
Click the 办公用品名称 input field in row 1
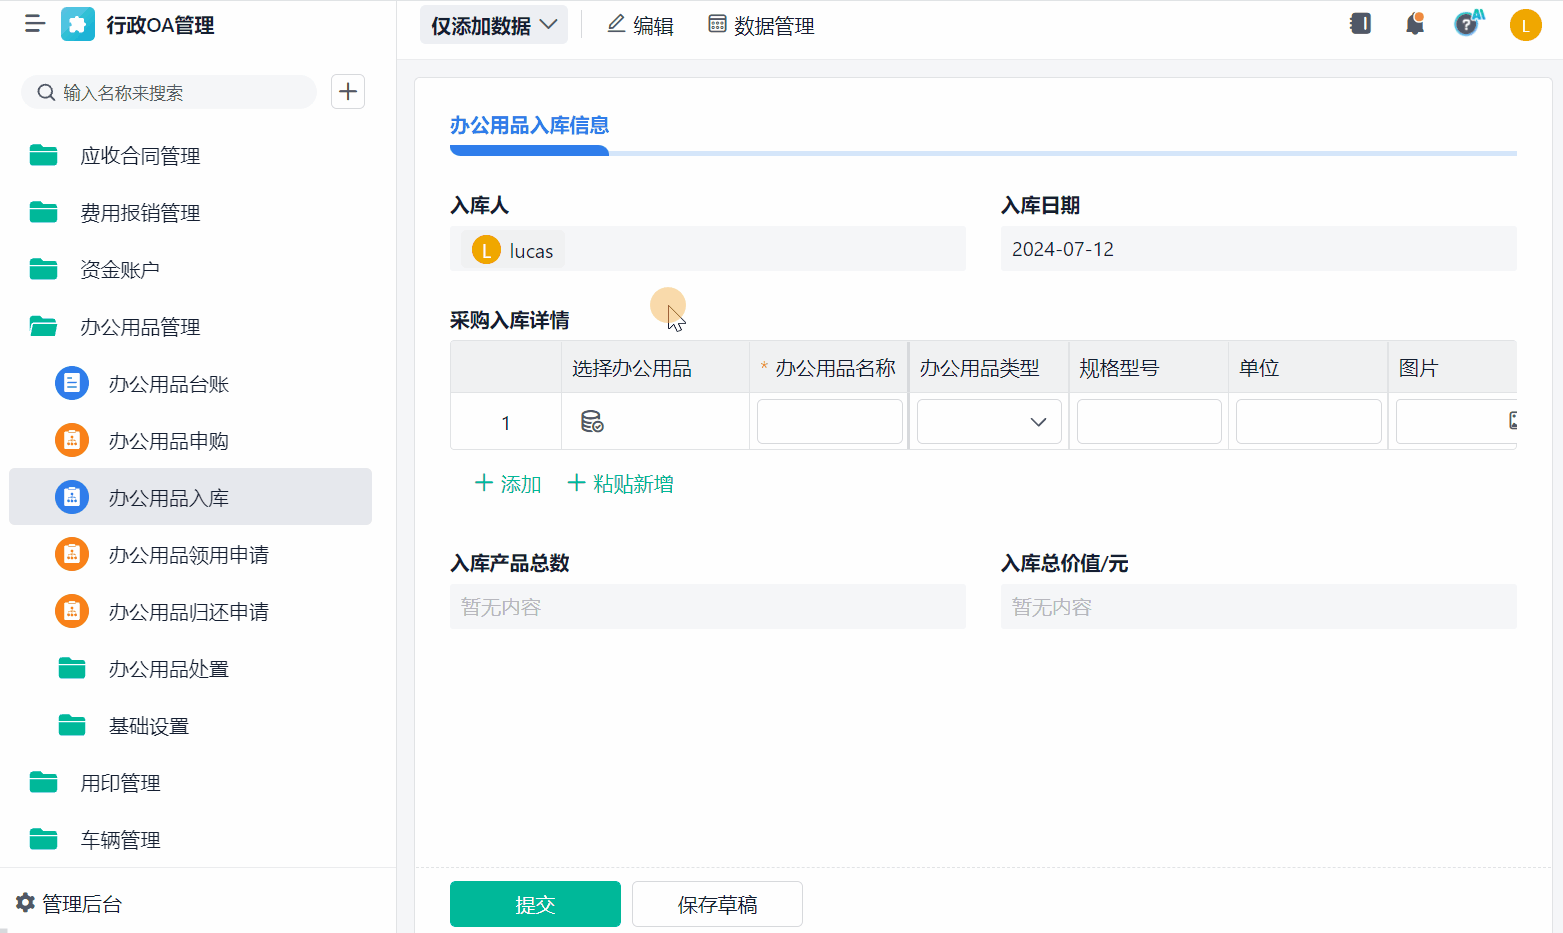click(x=830, y=422)
